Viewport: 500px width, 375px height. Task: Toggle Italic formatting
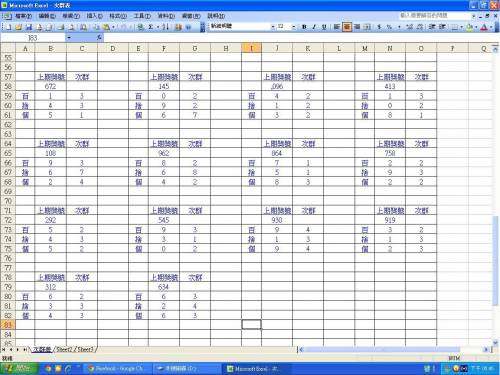(314, 27)
